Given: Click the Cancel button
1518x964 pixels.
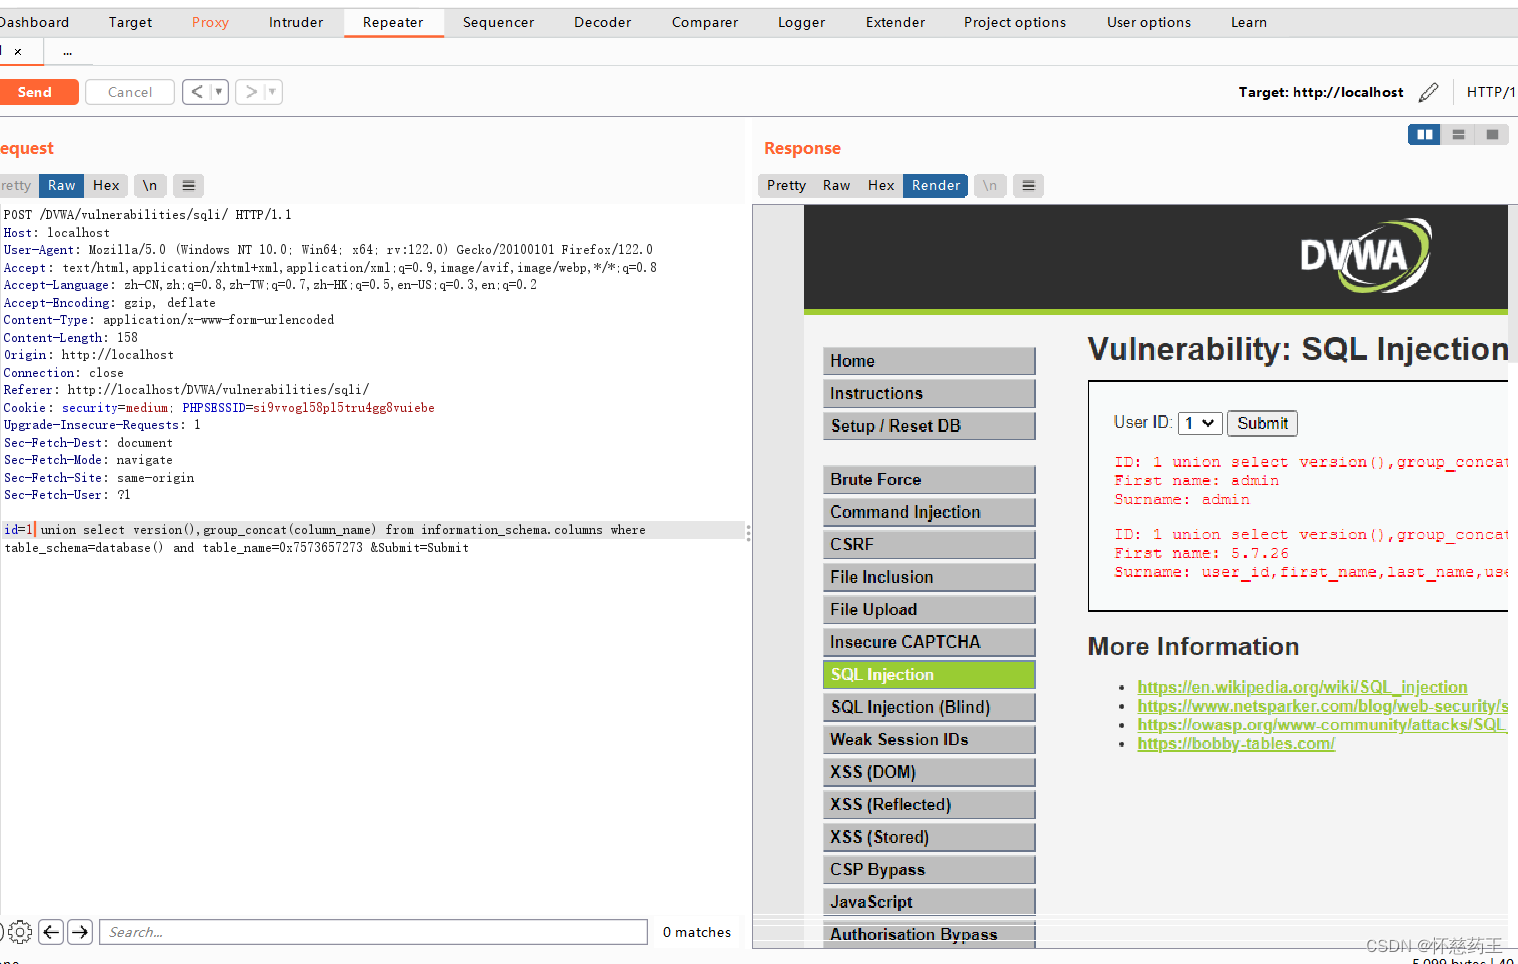Looking at the screenshot, I should (x=130, y=92).
